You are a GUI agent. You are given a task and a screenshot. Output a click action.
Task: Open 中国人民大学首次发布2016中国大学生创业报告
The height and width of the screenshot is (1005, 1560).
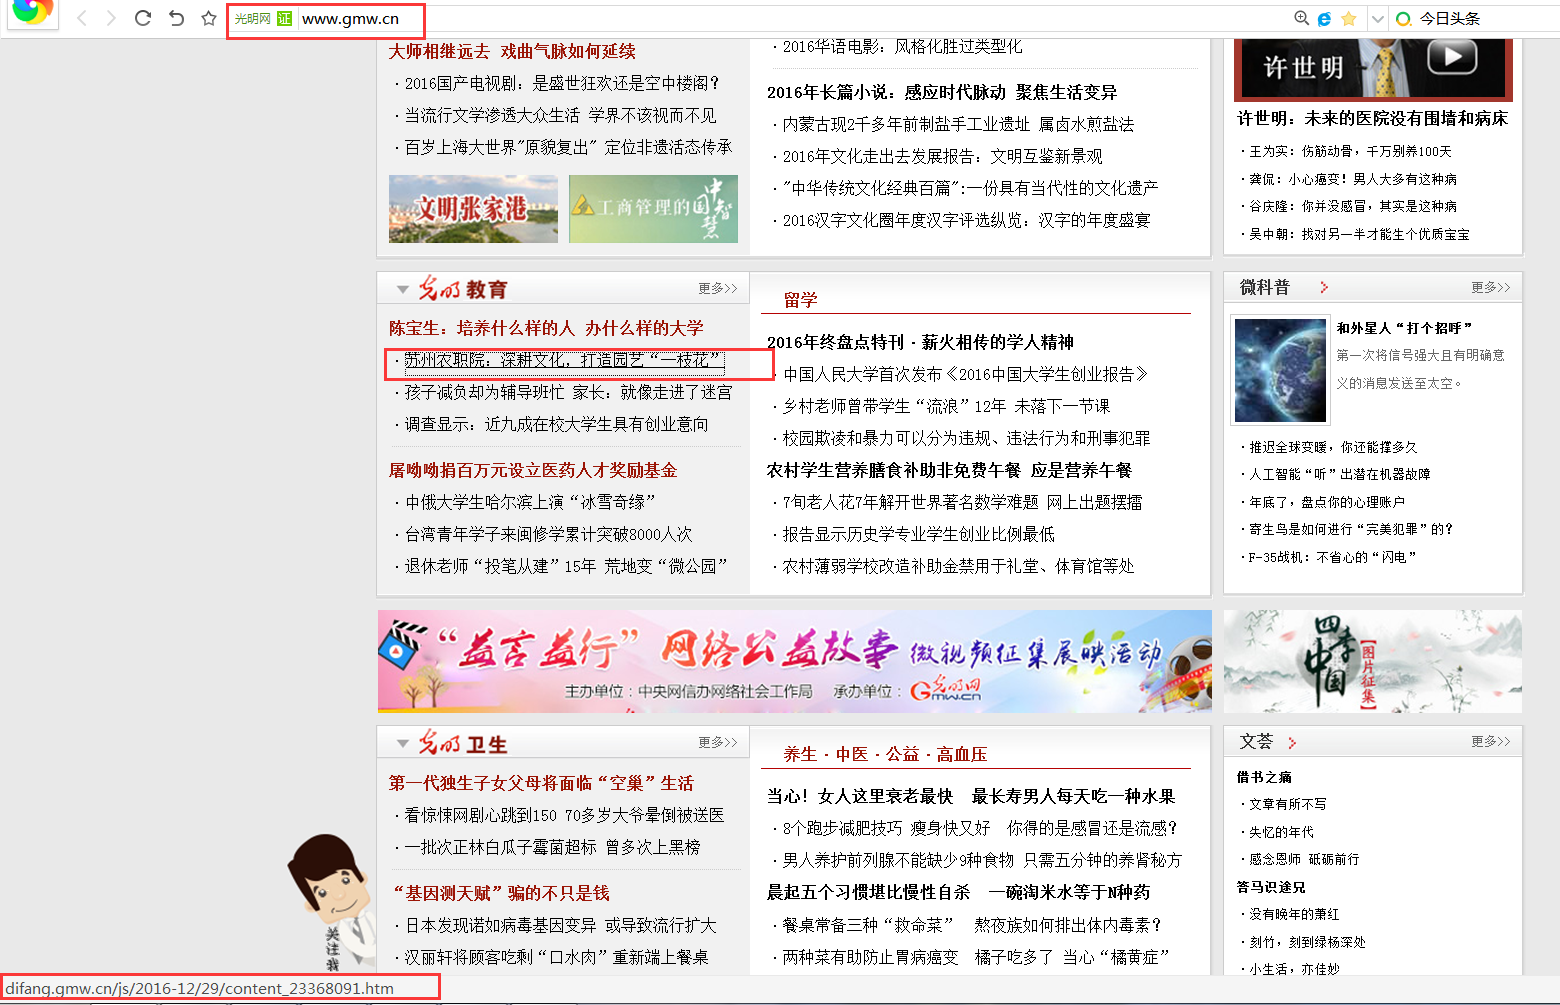[965, 374]
